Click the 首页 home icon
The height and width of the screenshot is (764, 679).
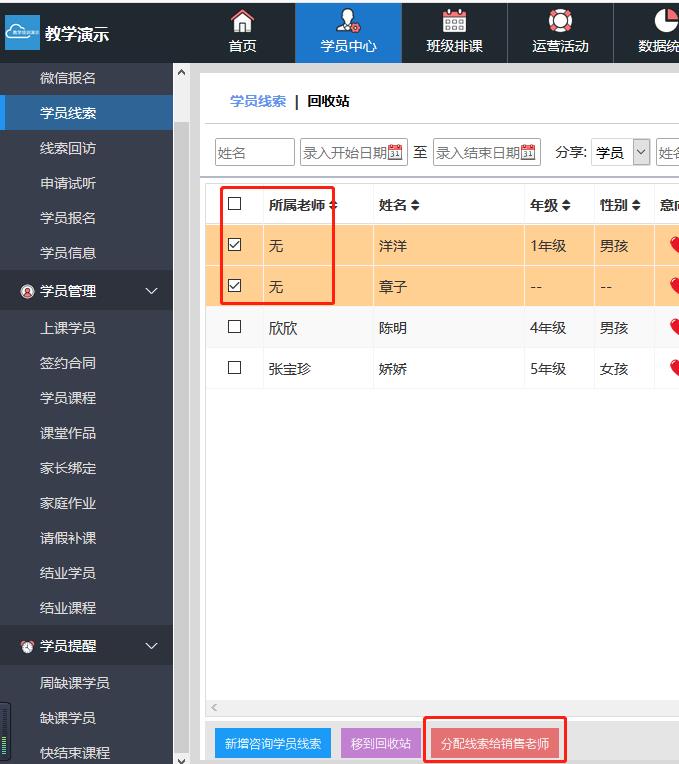click(242, 21)
